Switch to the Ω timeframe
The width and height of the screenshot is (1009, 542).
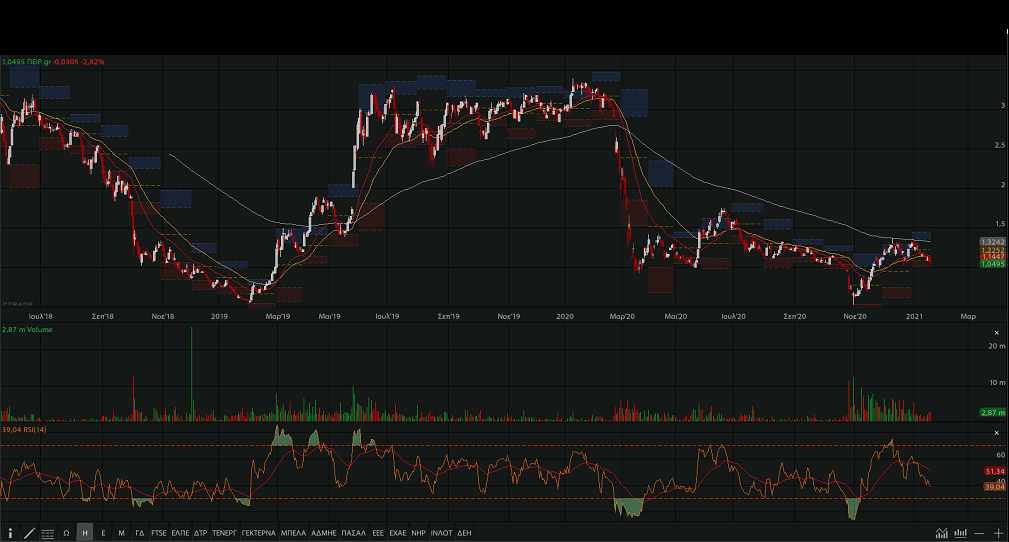pyautogui.click(x=66, y=533)
